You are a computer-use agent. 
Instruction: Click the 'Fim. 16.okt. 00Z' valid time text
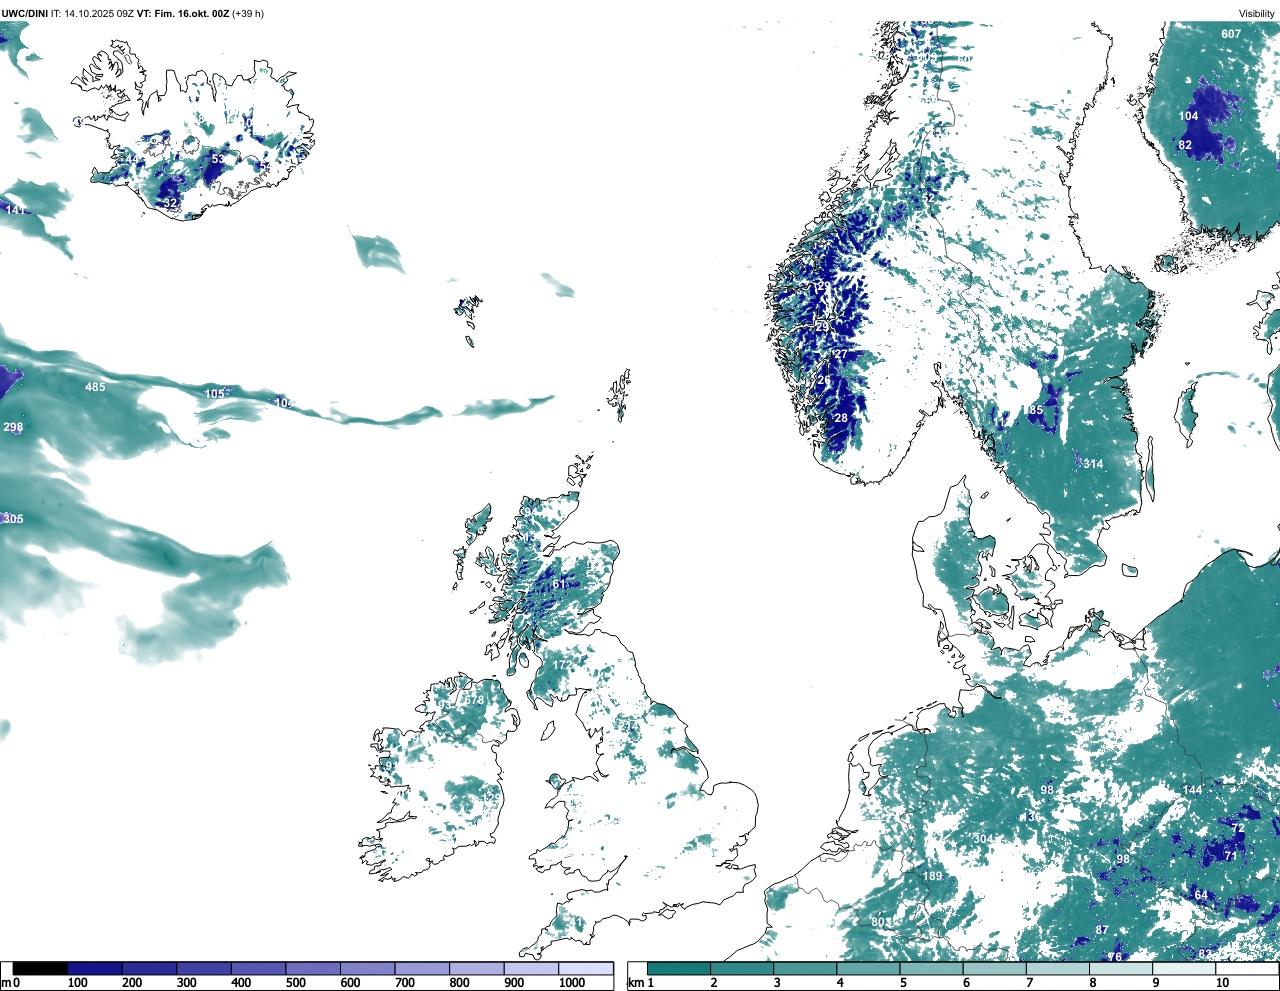pyautogui.click(x=191, y=14)
